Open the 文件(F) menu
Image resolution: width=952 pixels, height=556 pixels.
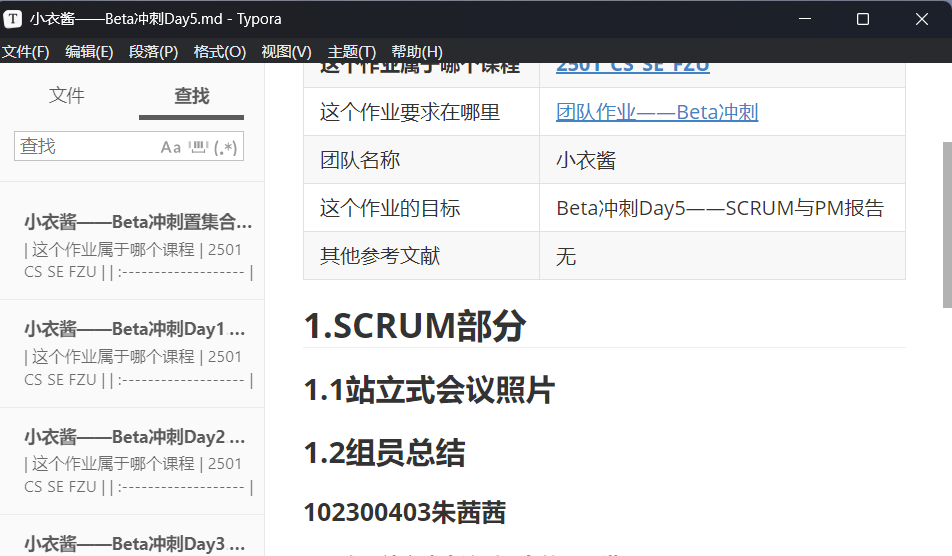(26, 52)
